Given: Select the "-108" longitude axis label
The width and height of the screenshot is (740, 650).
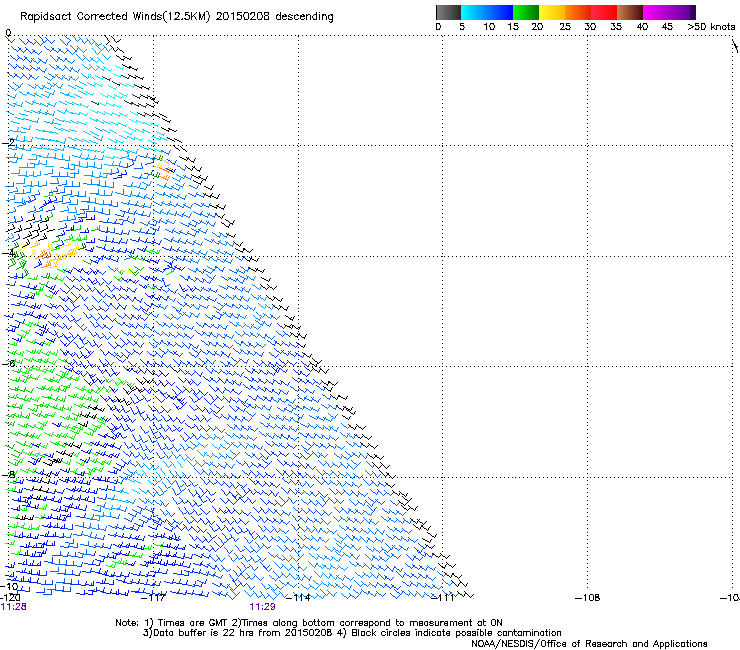Looking at the screenshot, I should click(x=588, y=598).
